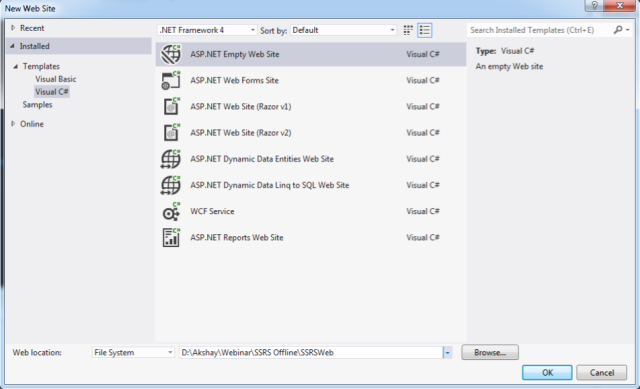The height and width of the screenshot is (389, 640).
Task: Expand the Recent section
Action: [x=13, y=28]
